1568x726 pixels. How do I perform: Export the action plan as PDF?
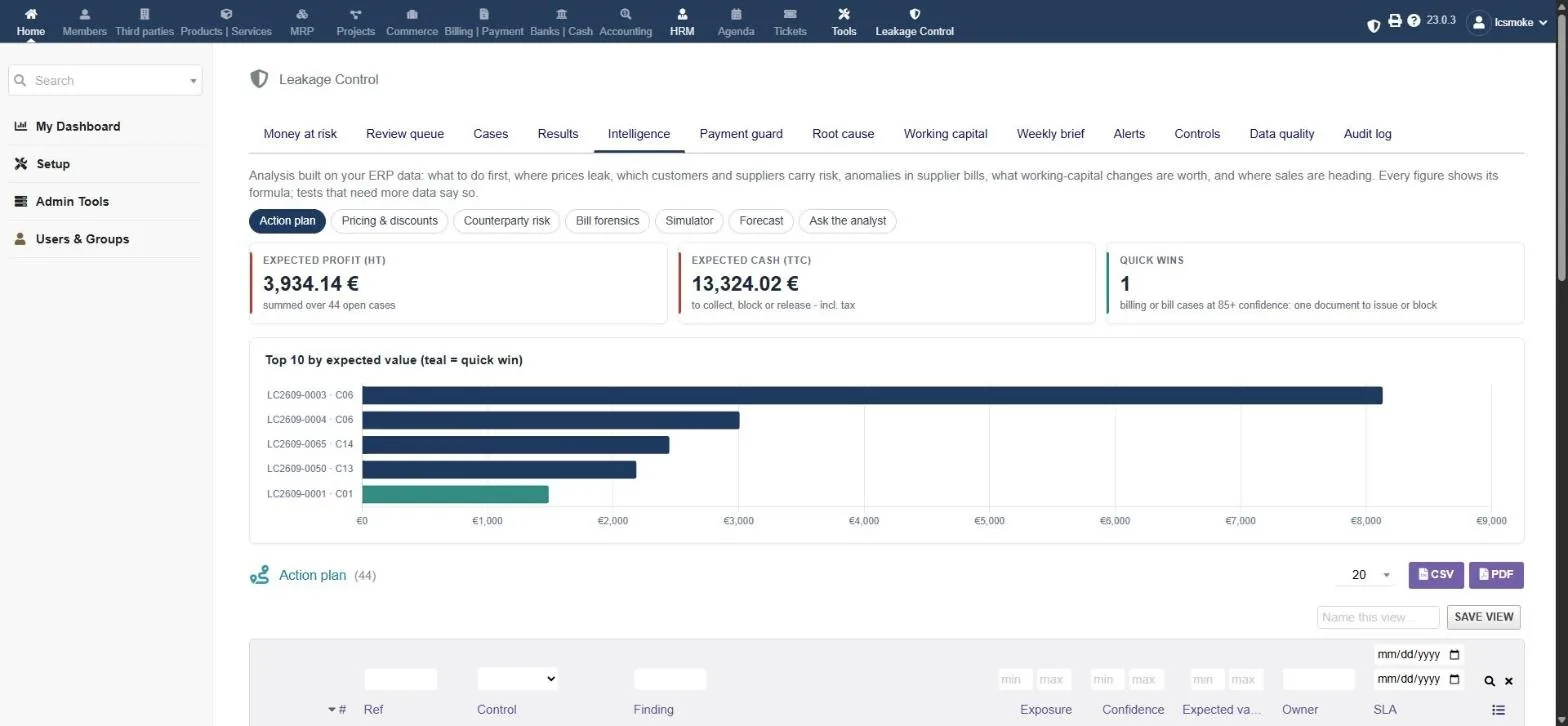[1496, 575]
